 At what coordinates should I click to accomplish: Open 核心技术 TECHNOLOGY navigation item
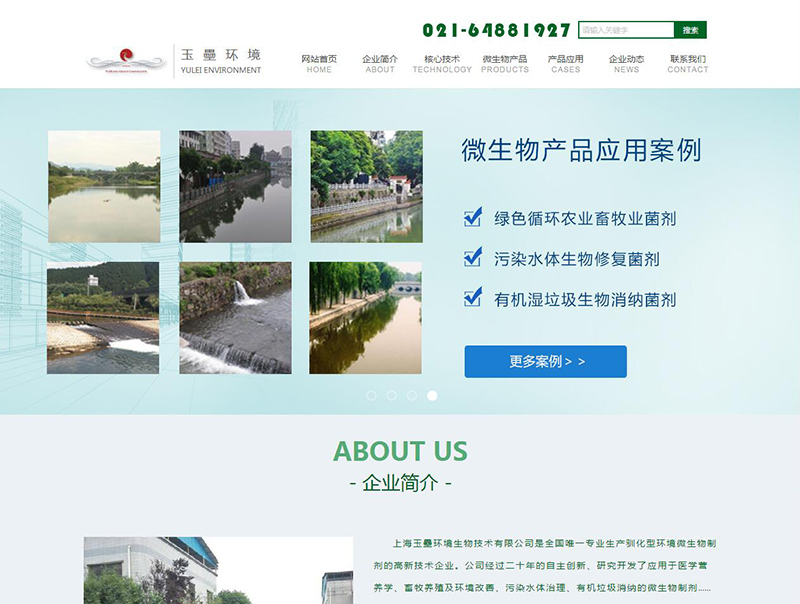click(x=442, y=64)
